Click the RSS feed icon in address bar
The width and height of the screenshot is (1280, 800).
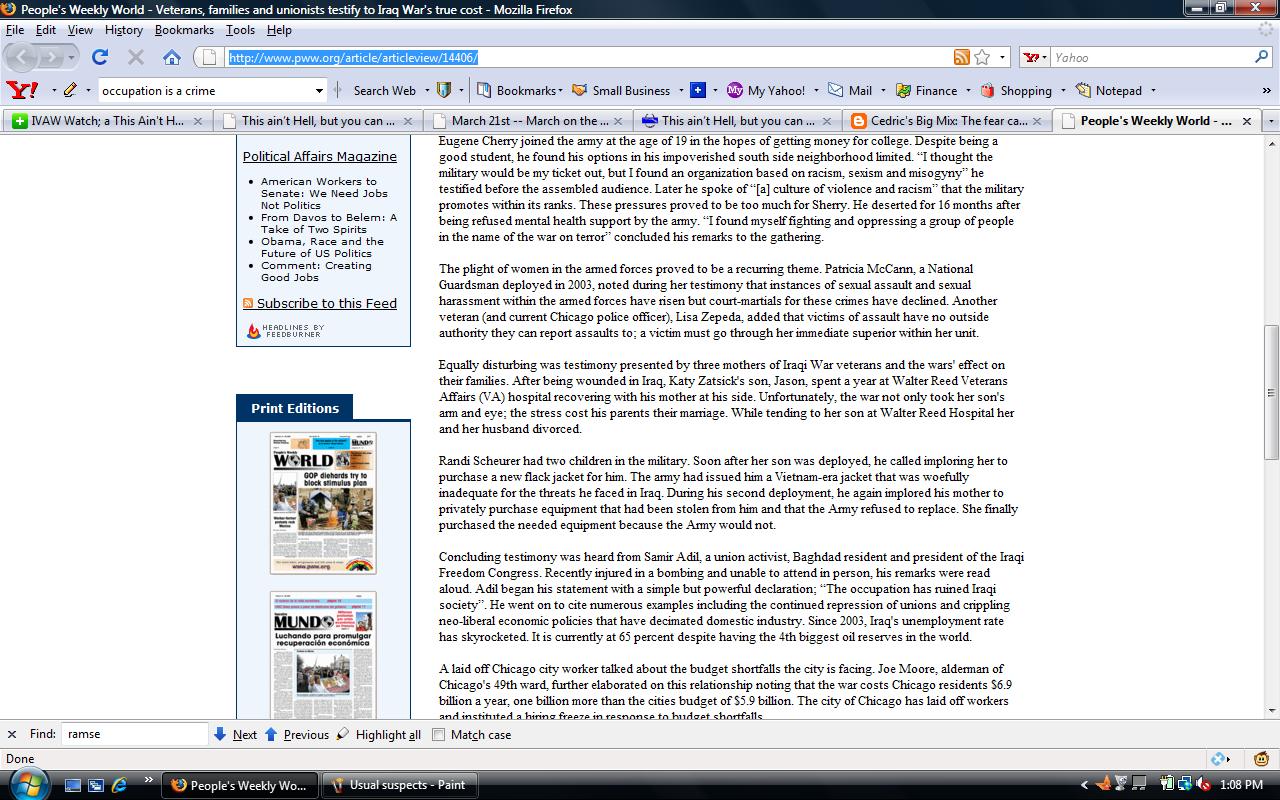(x=962, y=57)
